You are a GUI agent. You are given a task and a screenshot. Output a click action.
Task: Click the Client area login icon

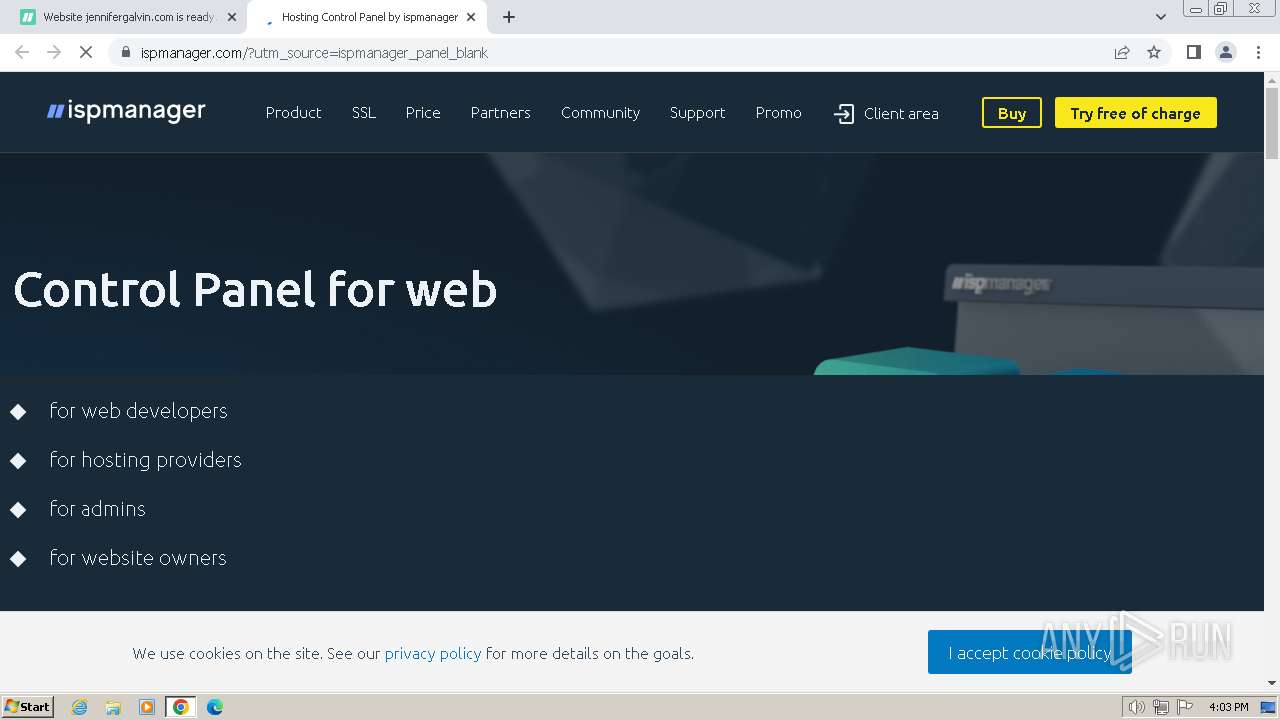click(844, 114)
